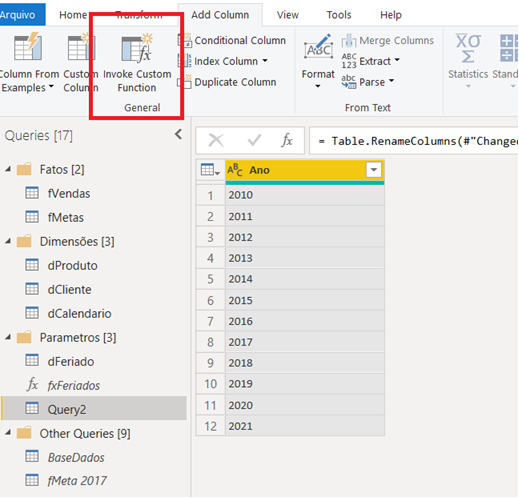The width and height of the screenshot is (519, 498).
Task: Cancel formula edit with X icon
Action: pyautogui.click(x=216, y=140)
